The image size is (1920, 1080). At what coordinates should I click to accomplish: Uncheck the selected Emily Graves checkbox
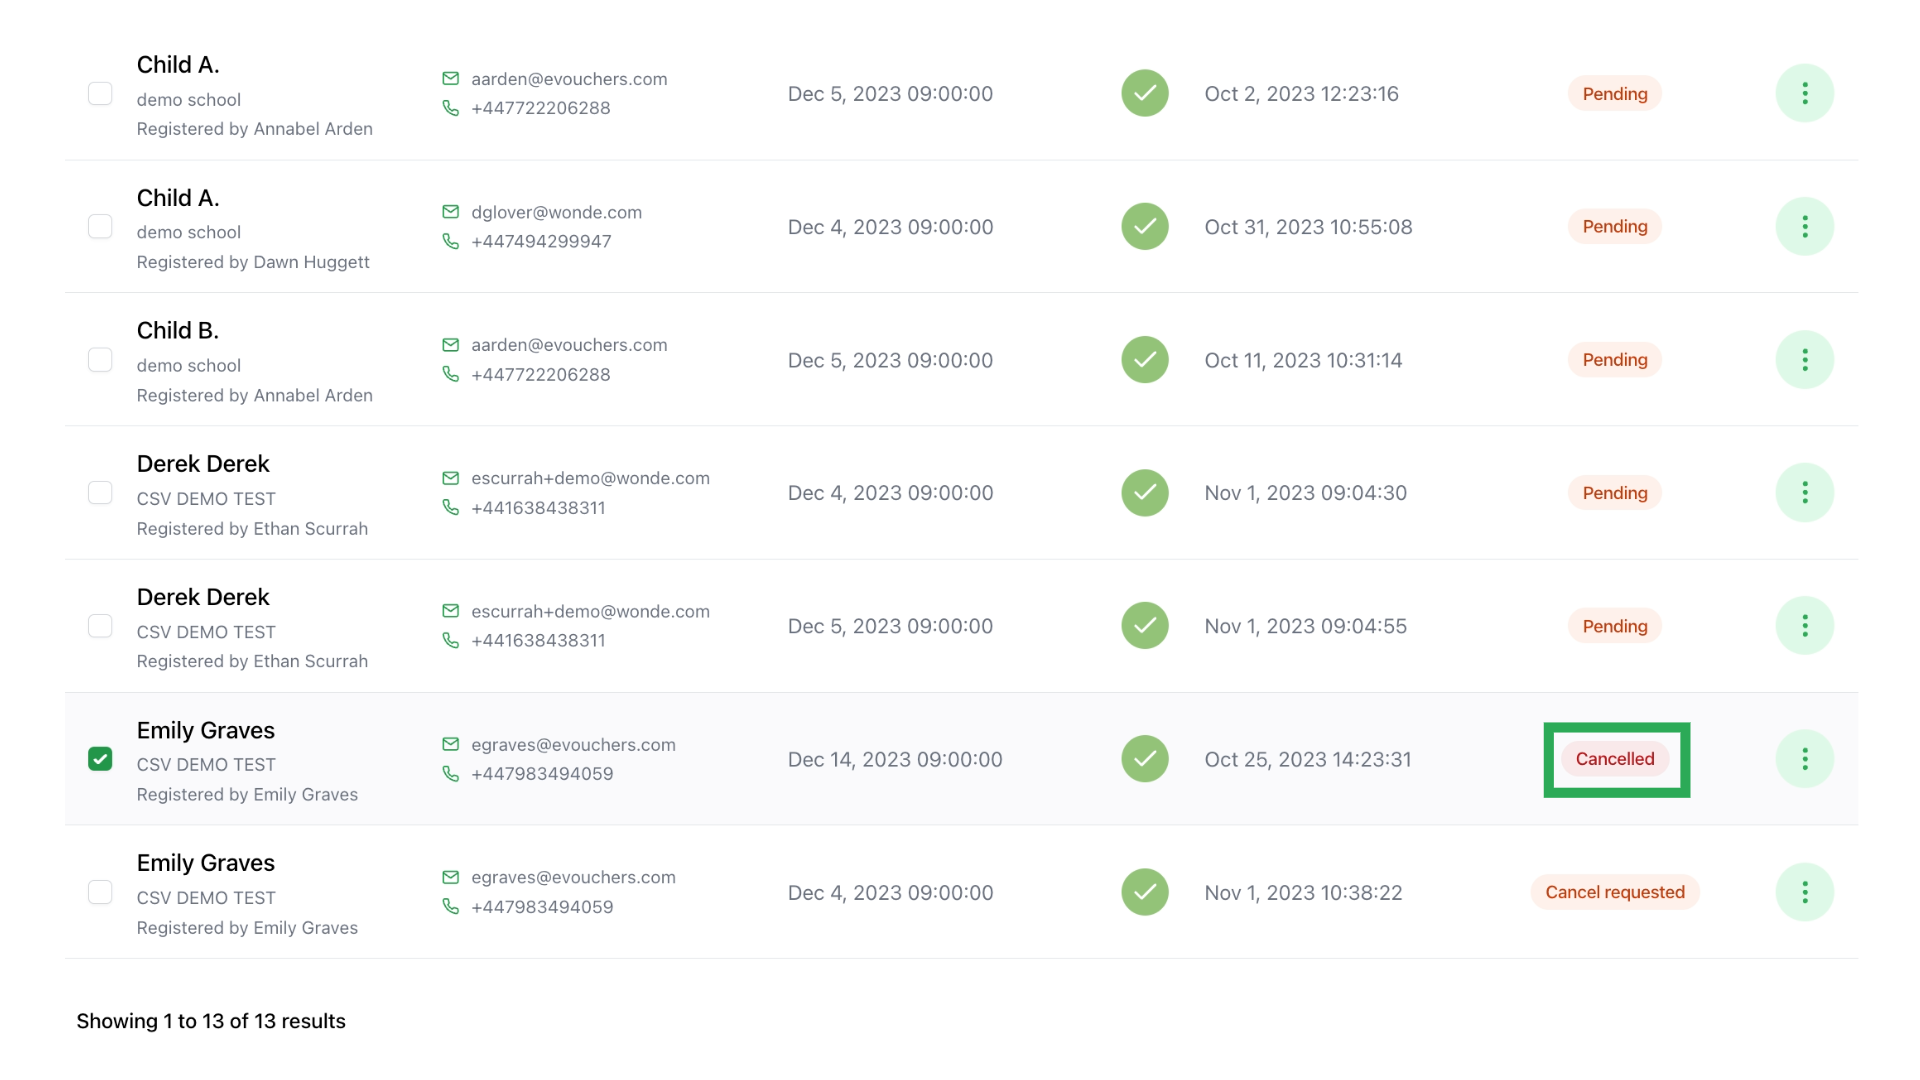[x=100, y=759]
